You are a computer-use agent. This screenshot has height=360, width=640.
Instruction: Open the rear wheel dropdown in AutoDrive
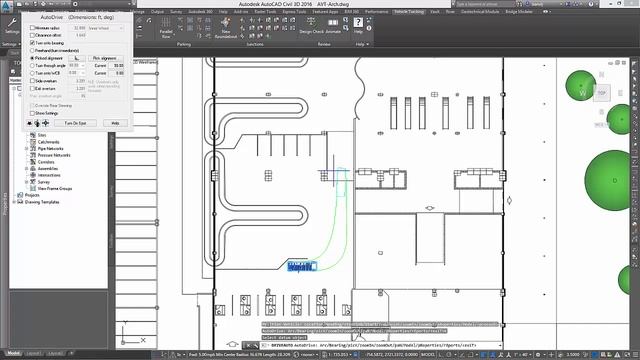[x=105, y=28]
